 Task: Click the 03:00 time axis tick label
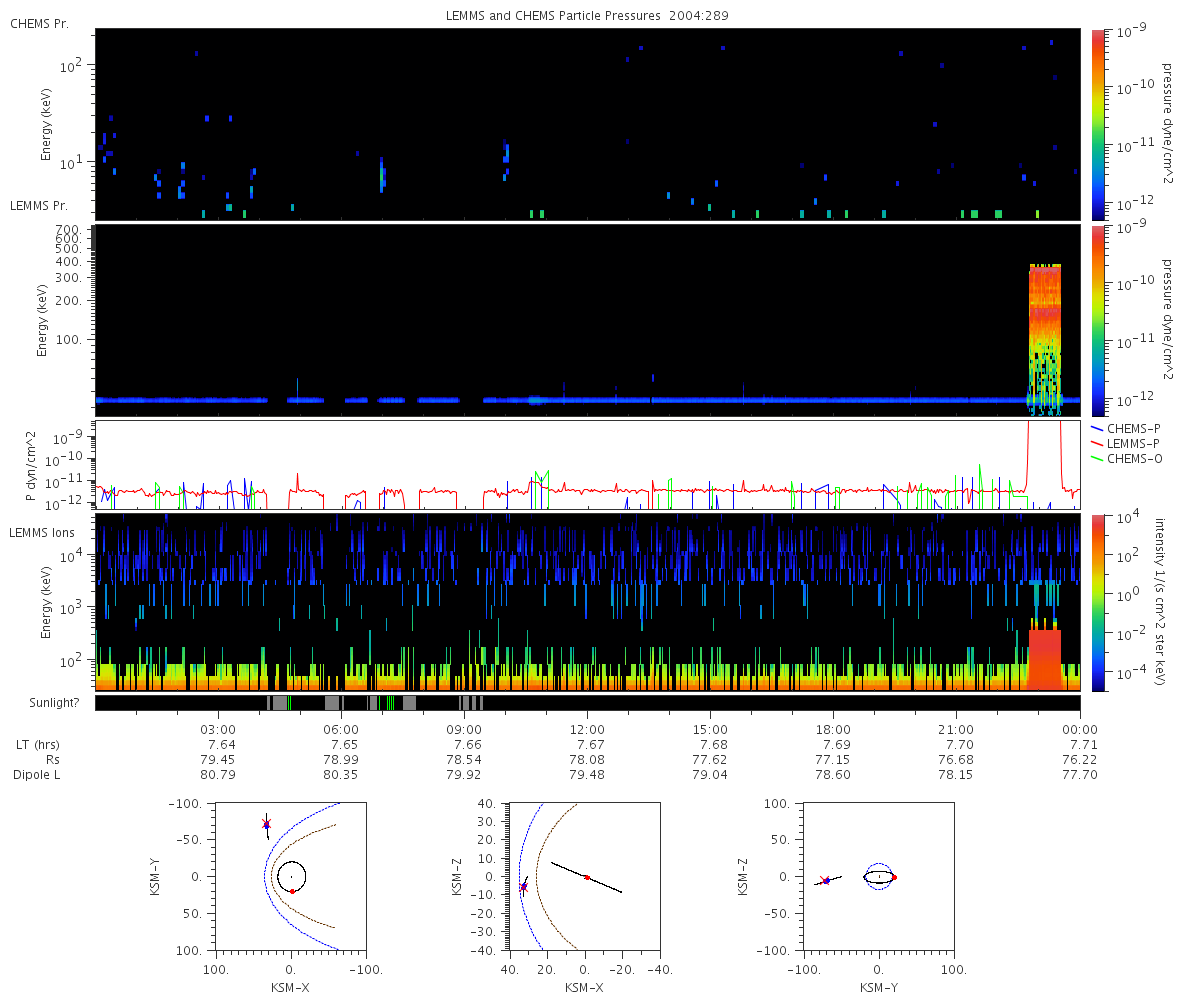coord(219,730)
